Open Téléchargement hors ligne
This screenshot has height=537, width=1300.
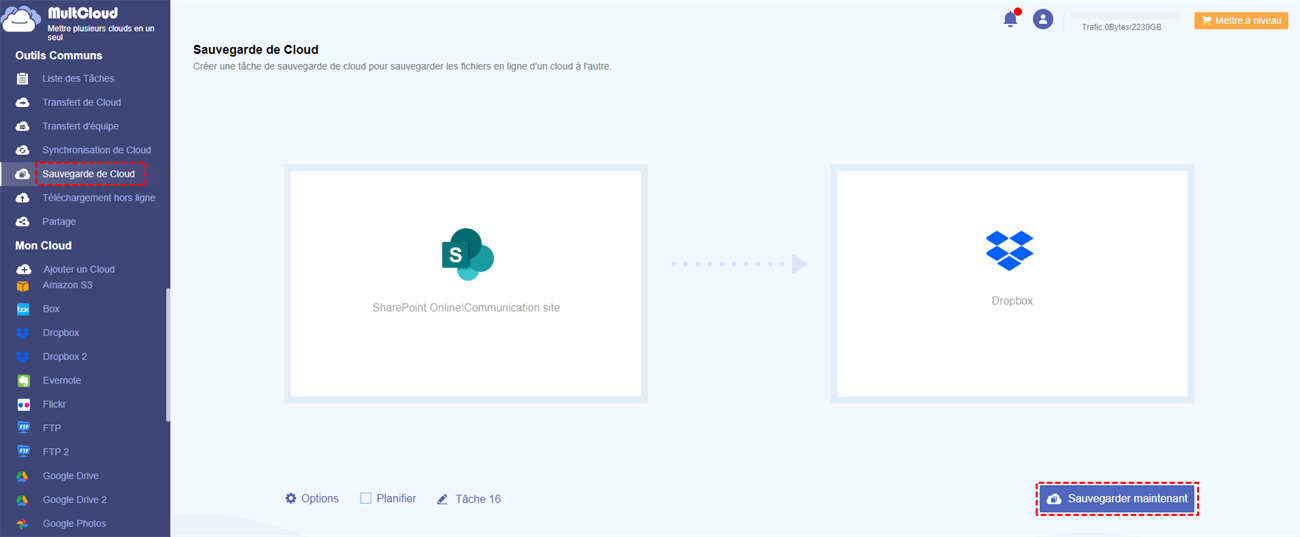point(99,198)
